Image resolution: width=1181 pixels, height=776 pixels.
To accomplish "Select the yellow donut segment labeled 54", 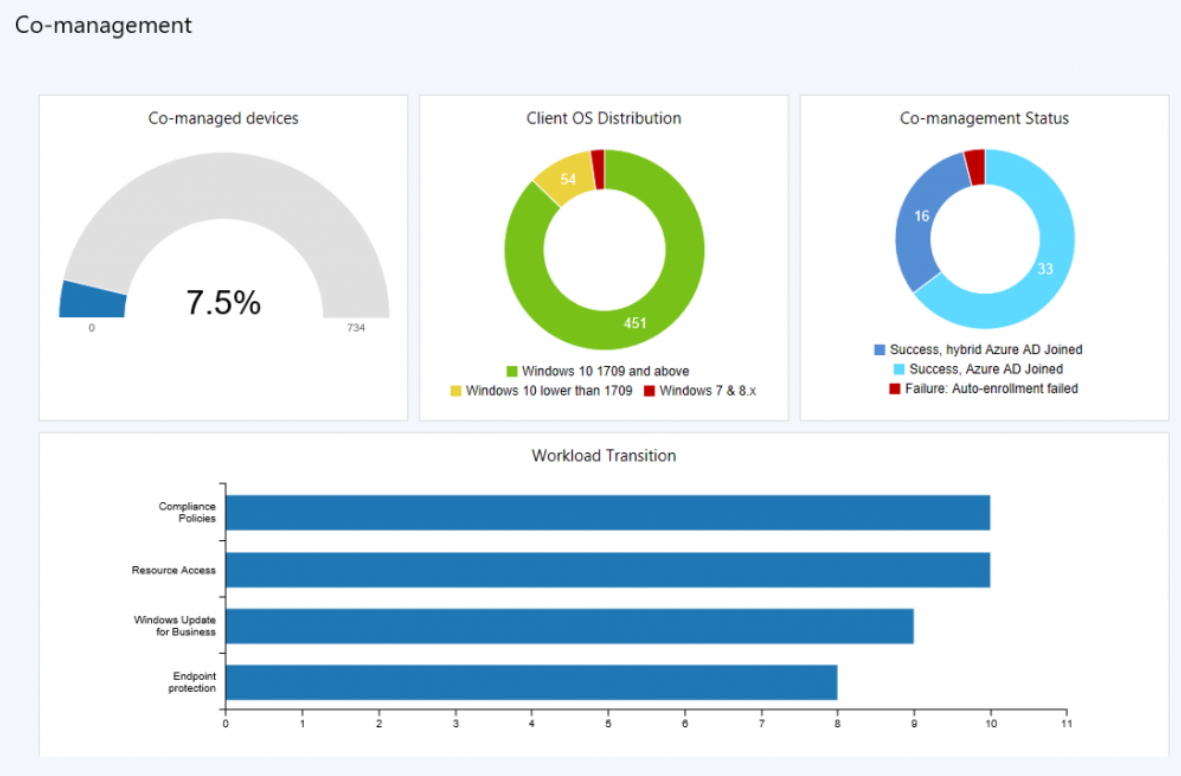I will pyautogui.click(x=566, y=178).
